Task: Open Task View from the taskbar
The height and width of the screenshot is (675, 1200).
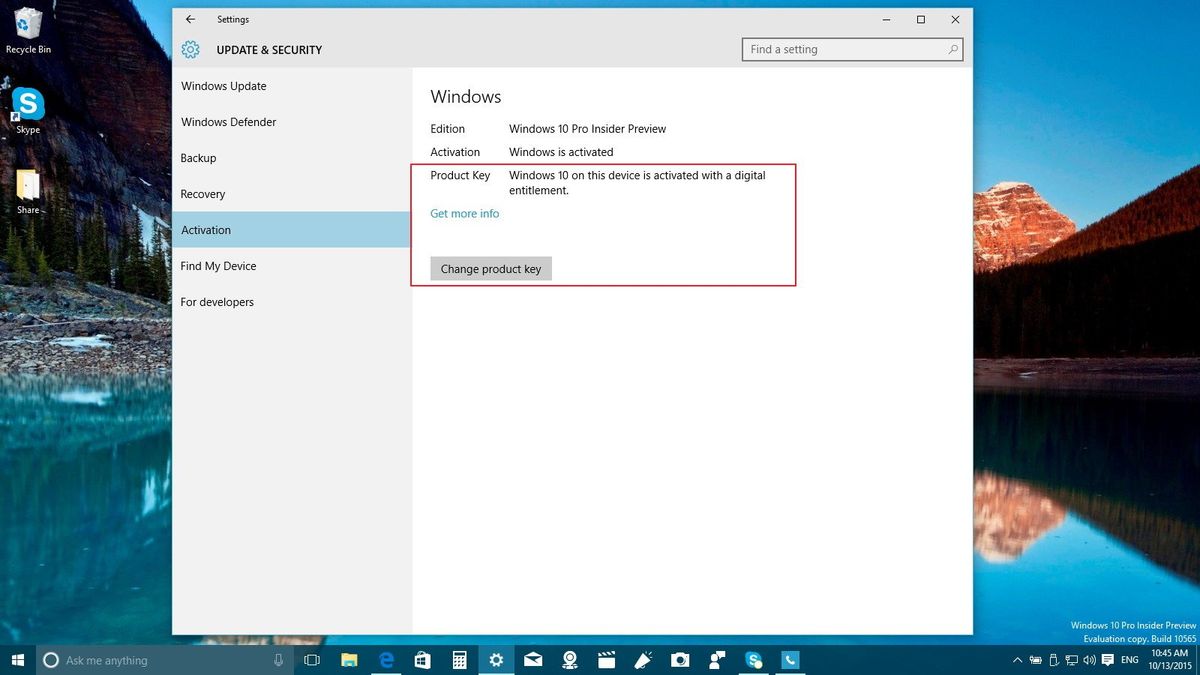Action: coord(312,660)
